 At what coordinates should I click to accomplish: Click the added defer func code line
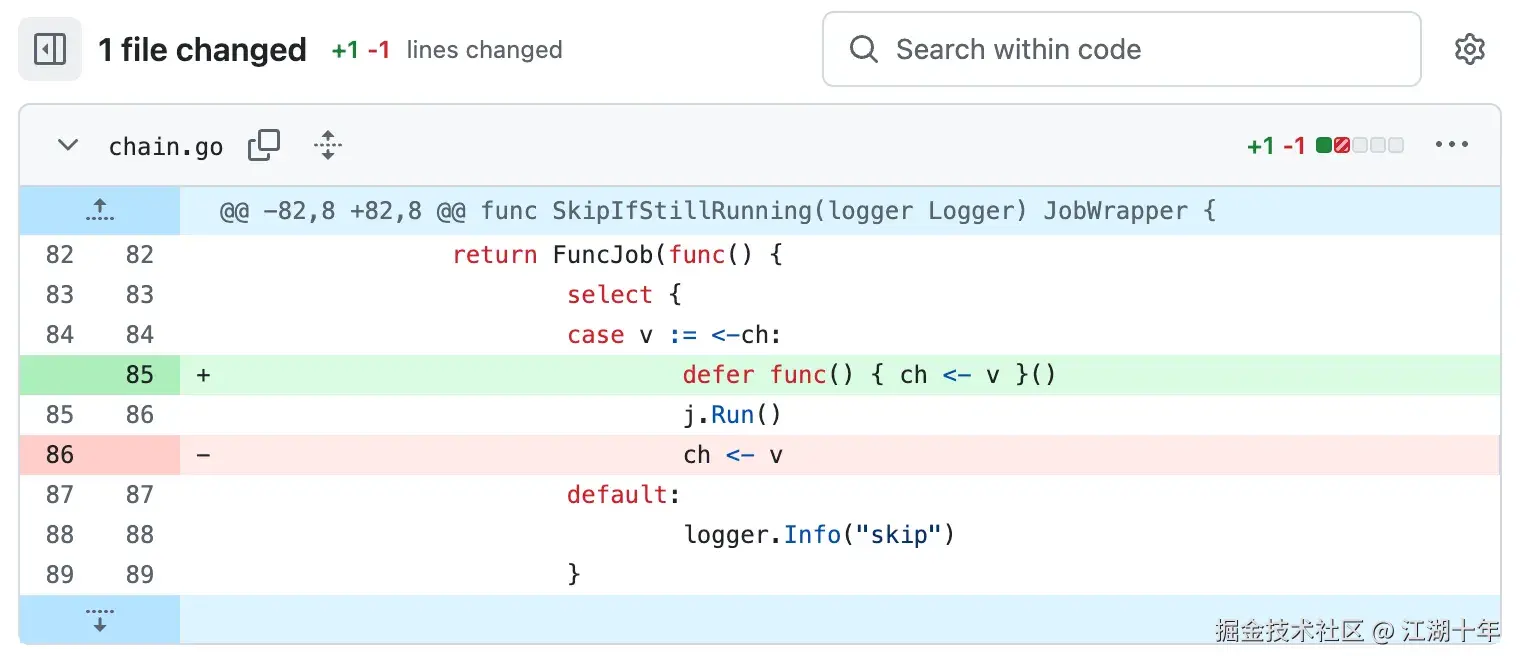[x=869, y=375]
